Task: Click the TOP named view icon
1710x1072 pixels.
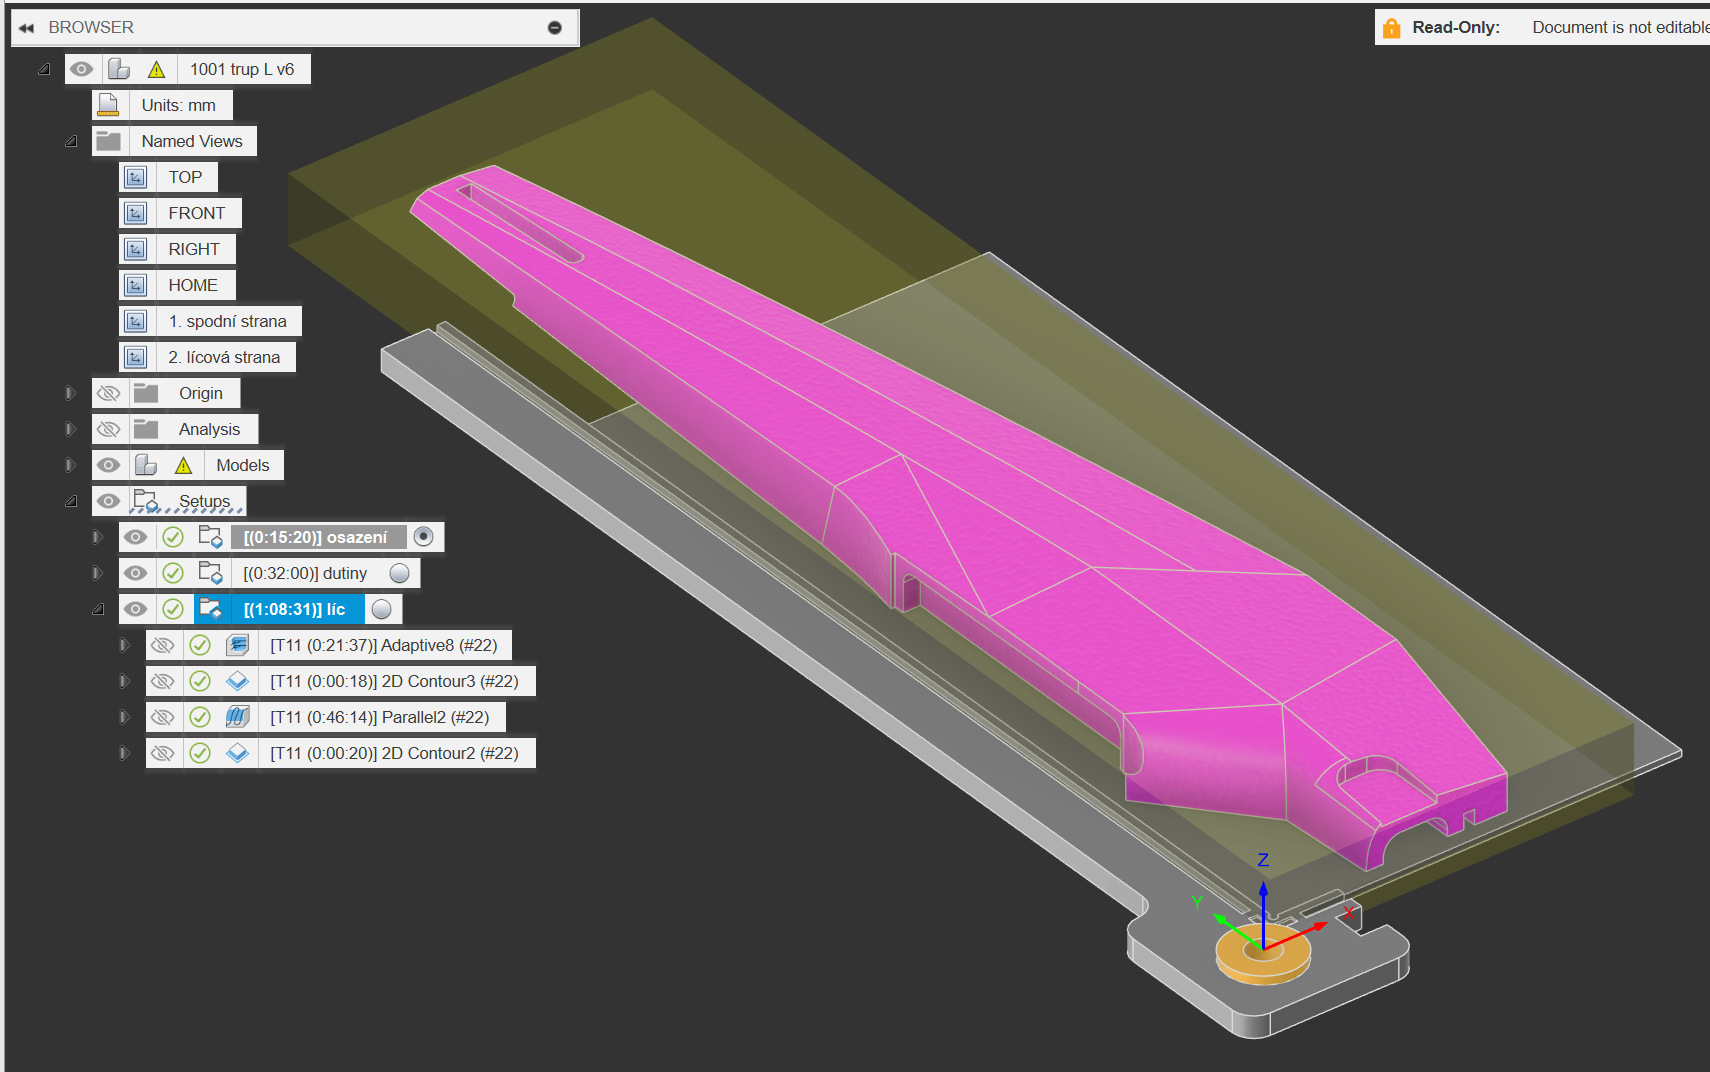Action: click(x=136, y=177)
